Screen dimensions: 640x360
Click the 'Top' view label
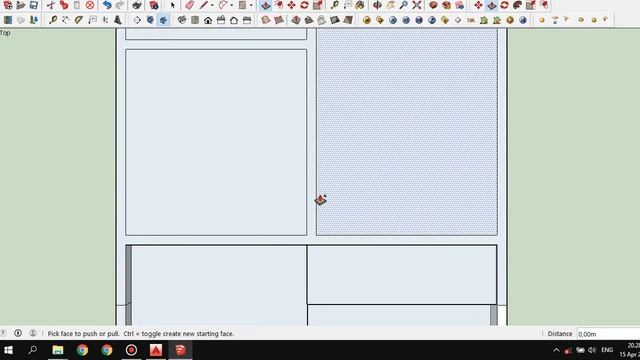coord(5,33)
